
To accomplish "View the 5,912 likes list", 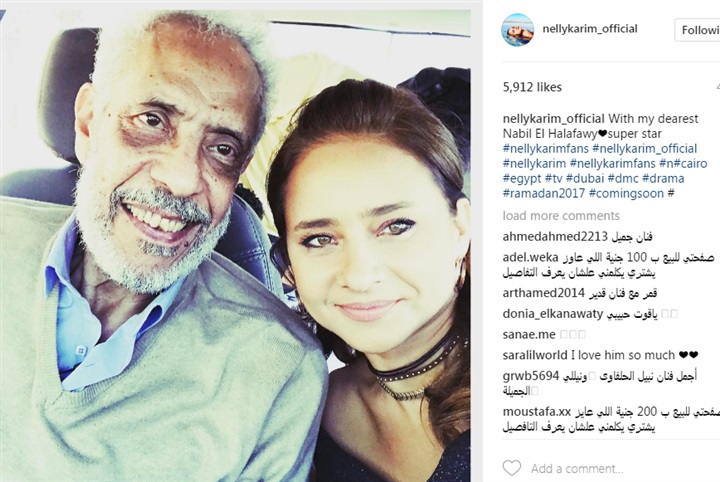I will (x=532, y=87).
